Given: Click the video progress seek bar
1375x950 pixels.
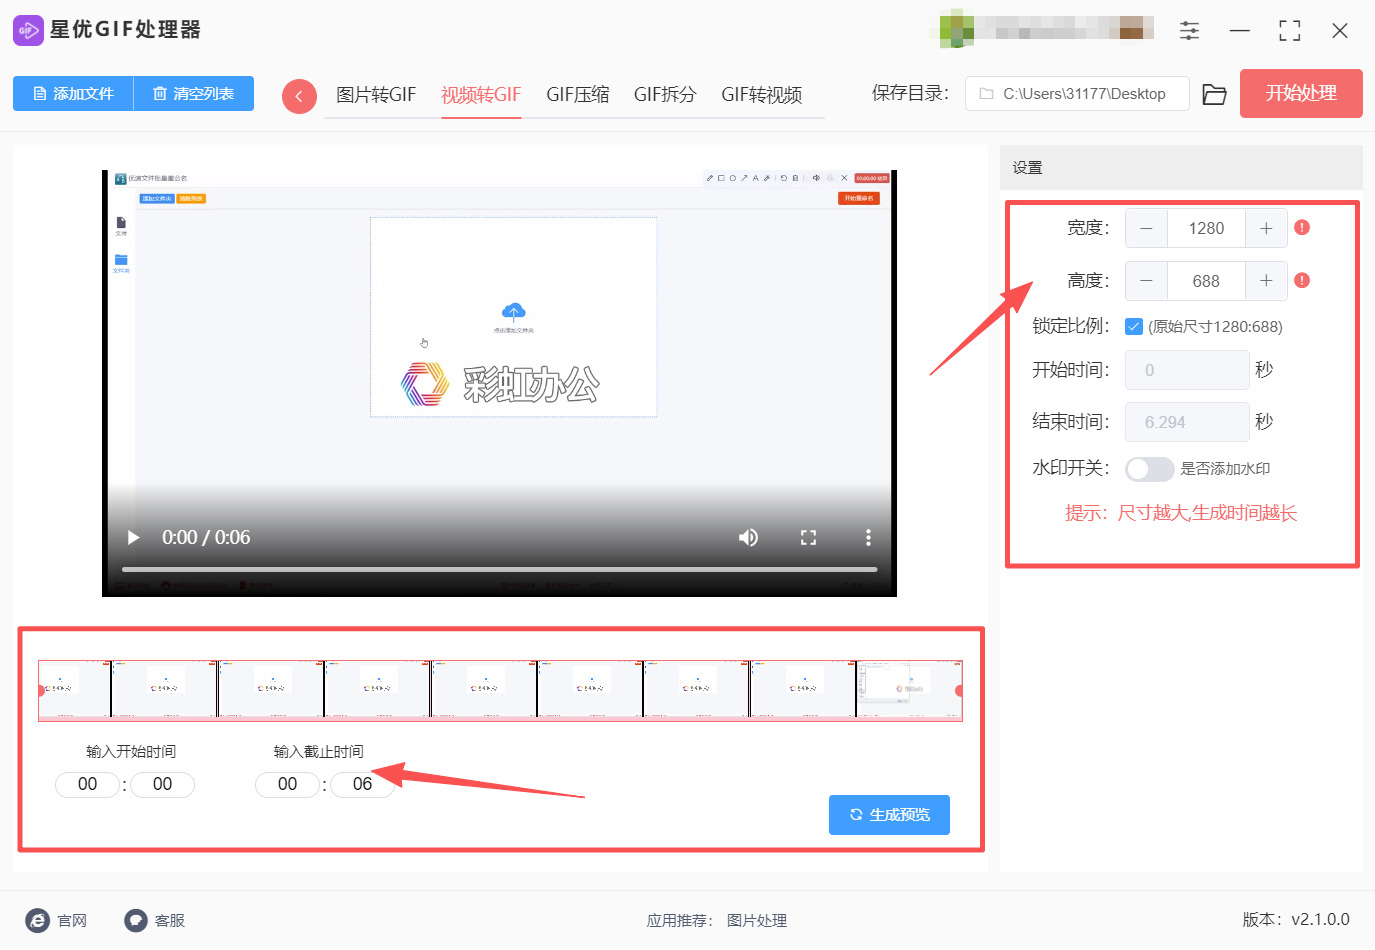Looking at the screenshot, I should 499,570.
